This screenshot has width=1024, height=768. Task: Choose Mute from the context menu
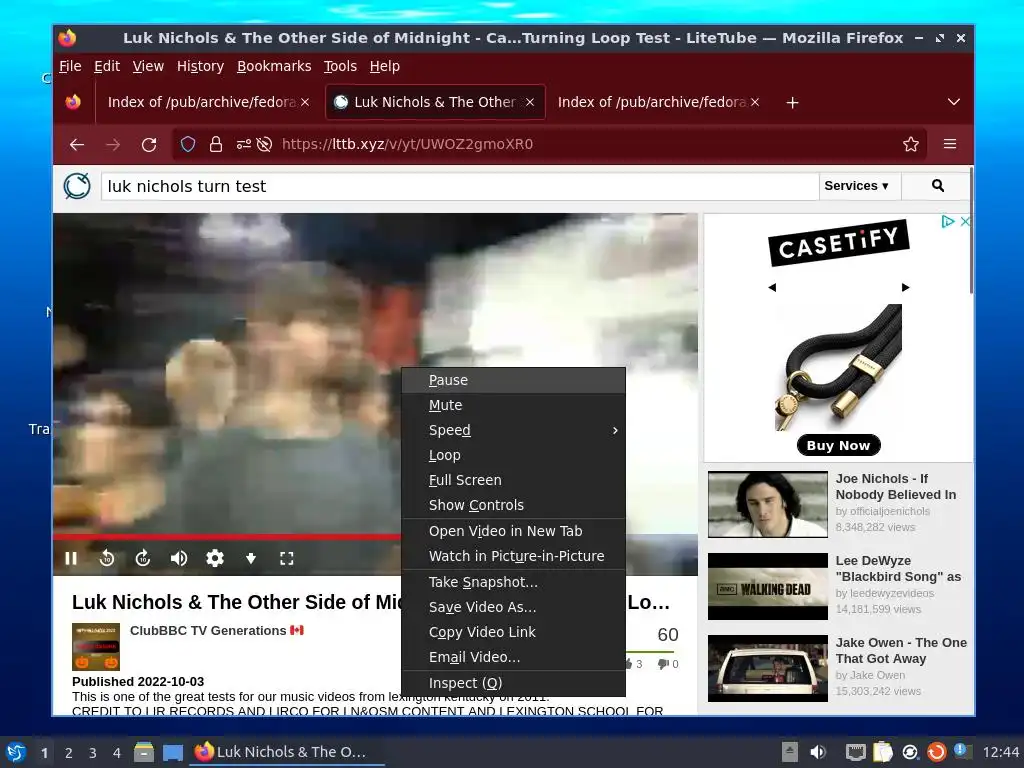point(514,405)
